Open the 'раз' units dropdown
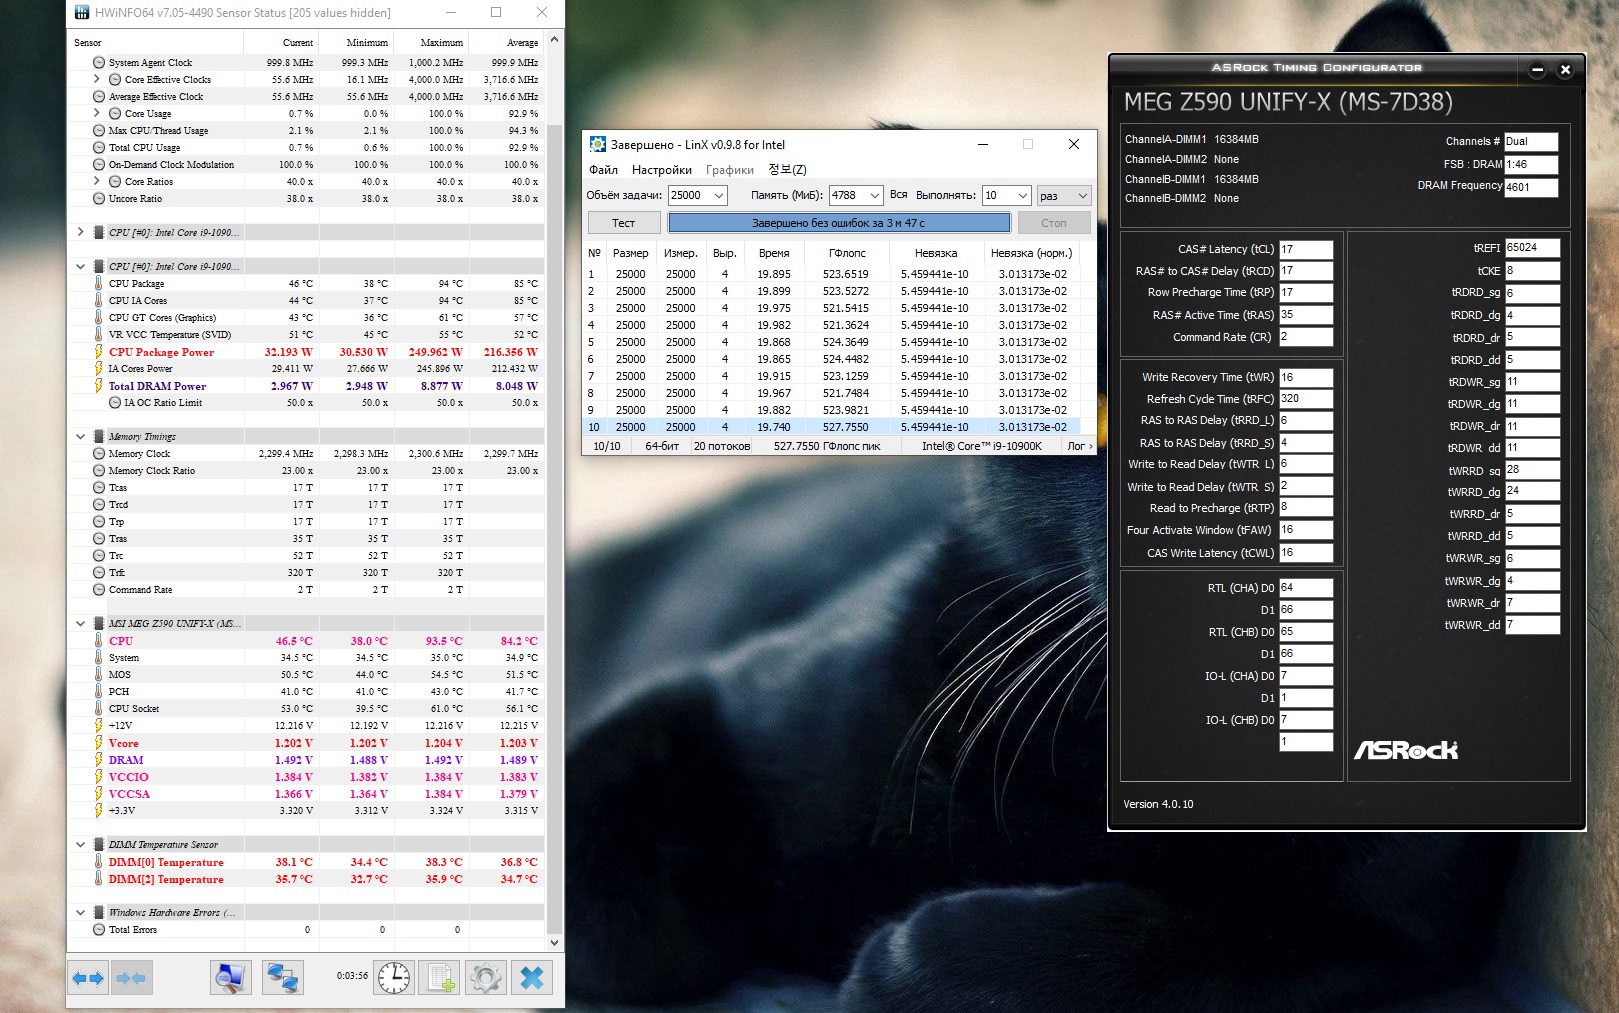Screen dimensions: 1619x1013 (x=1081, y=196)
